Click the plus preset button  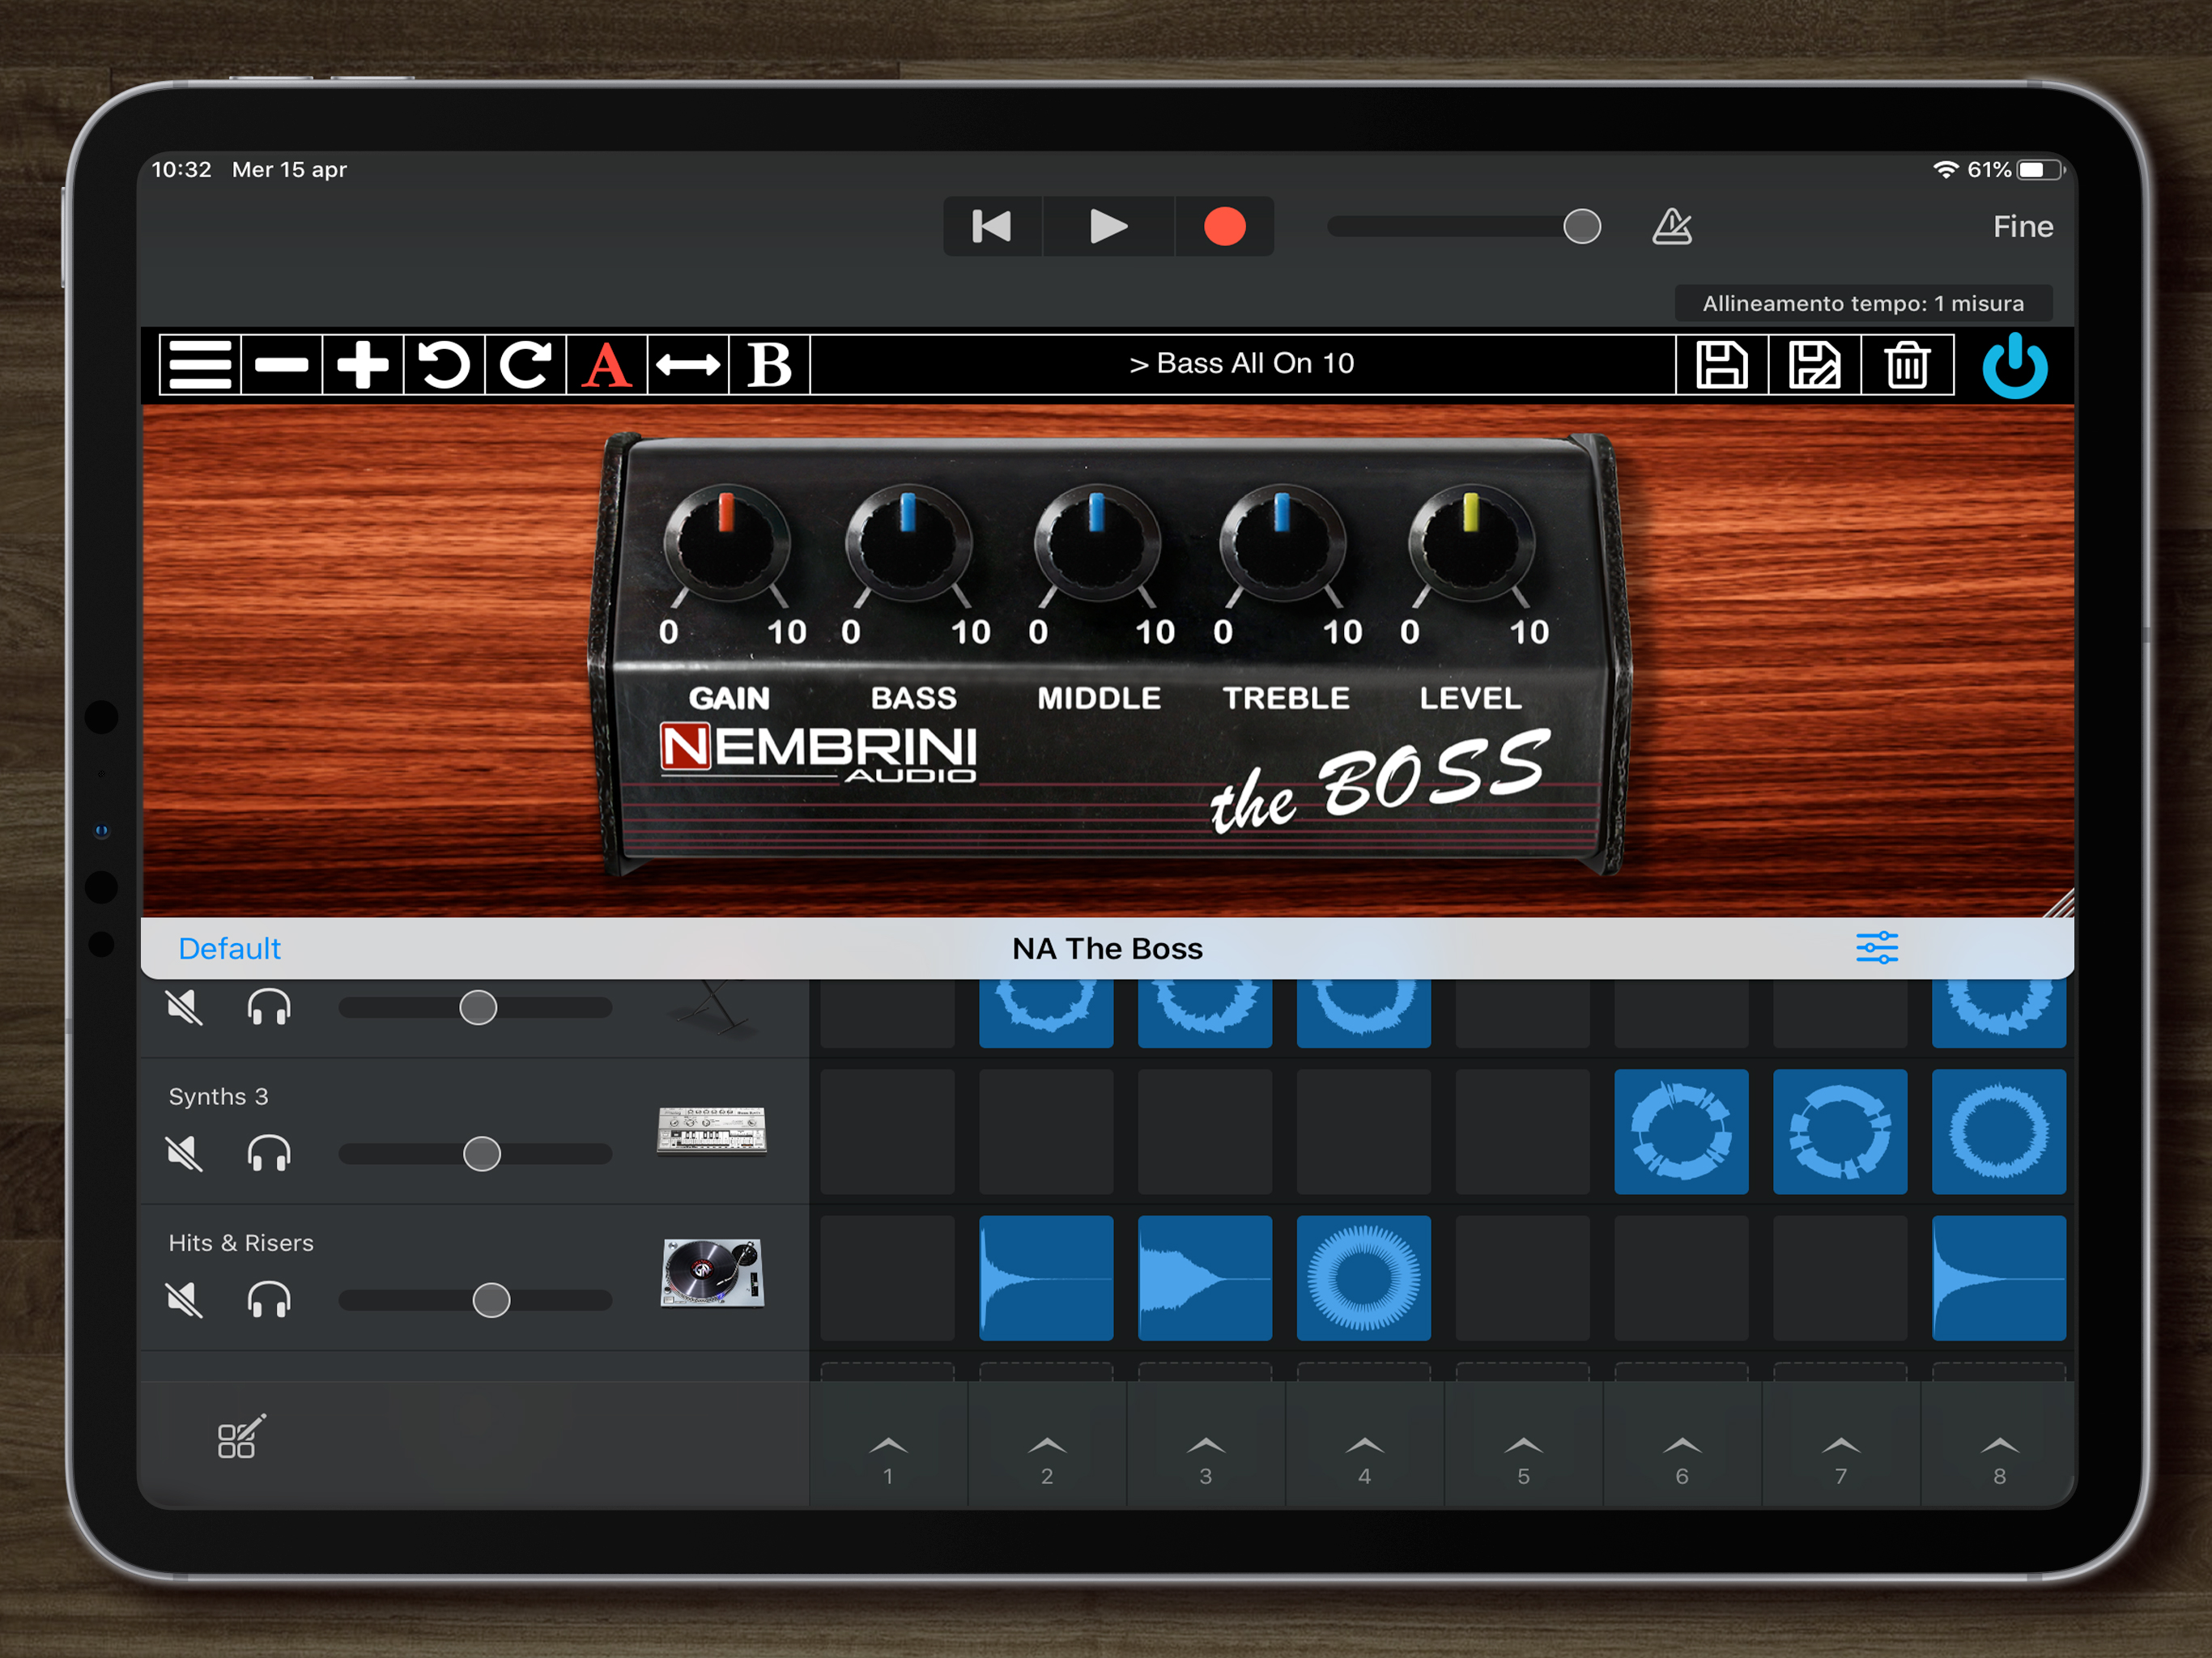point(362,364)
